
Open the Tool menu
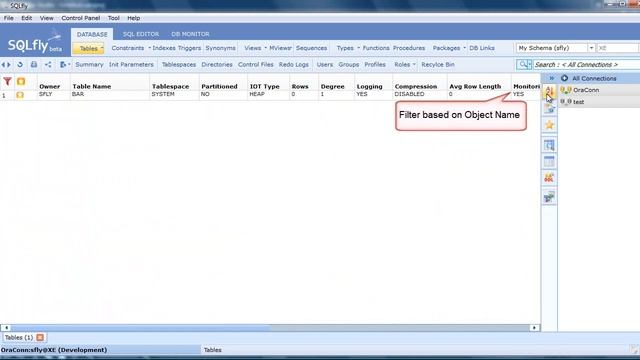[113, 18]
